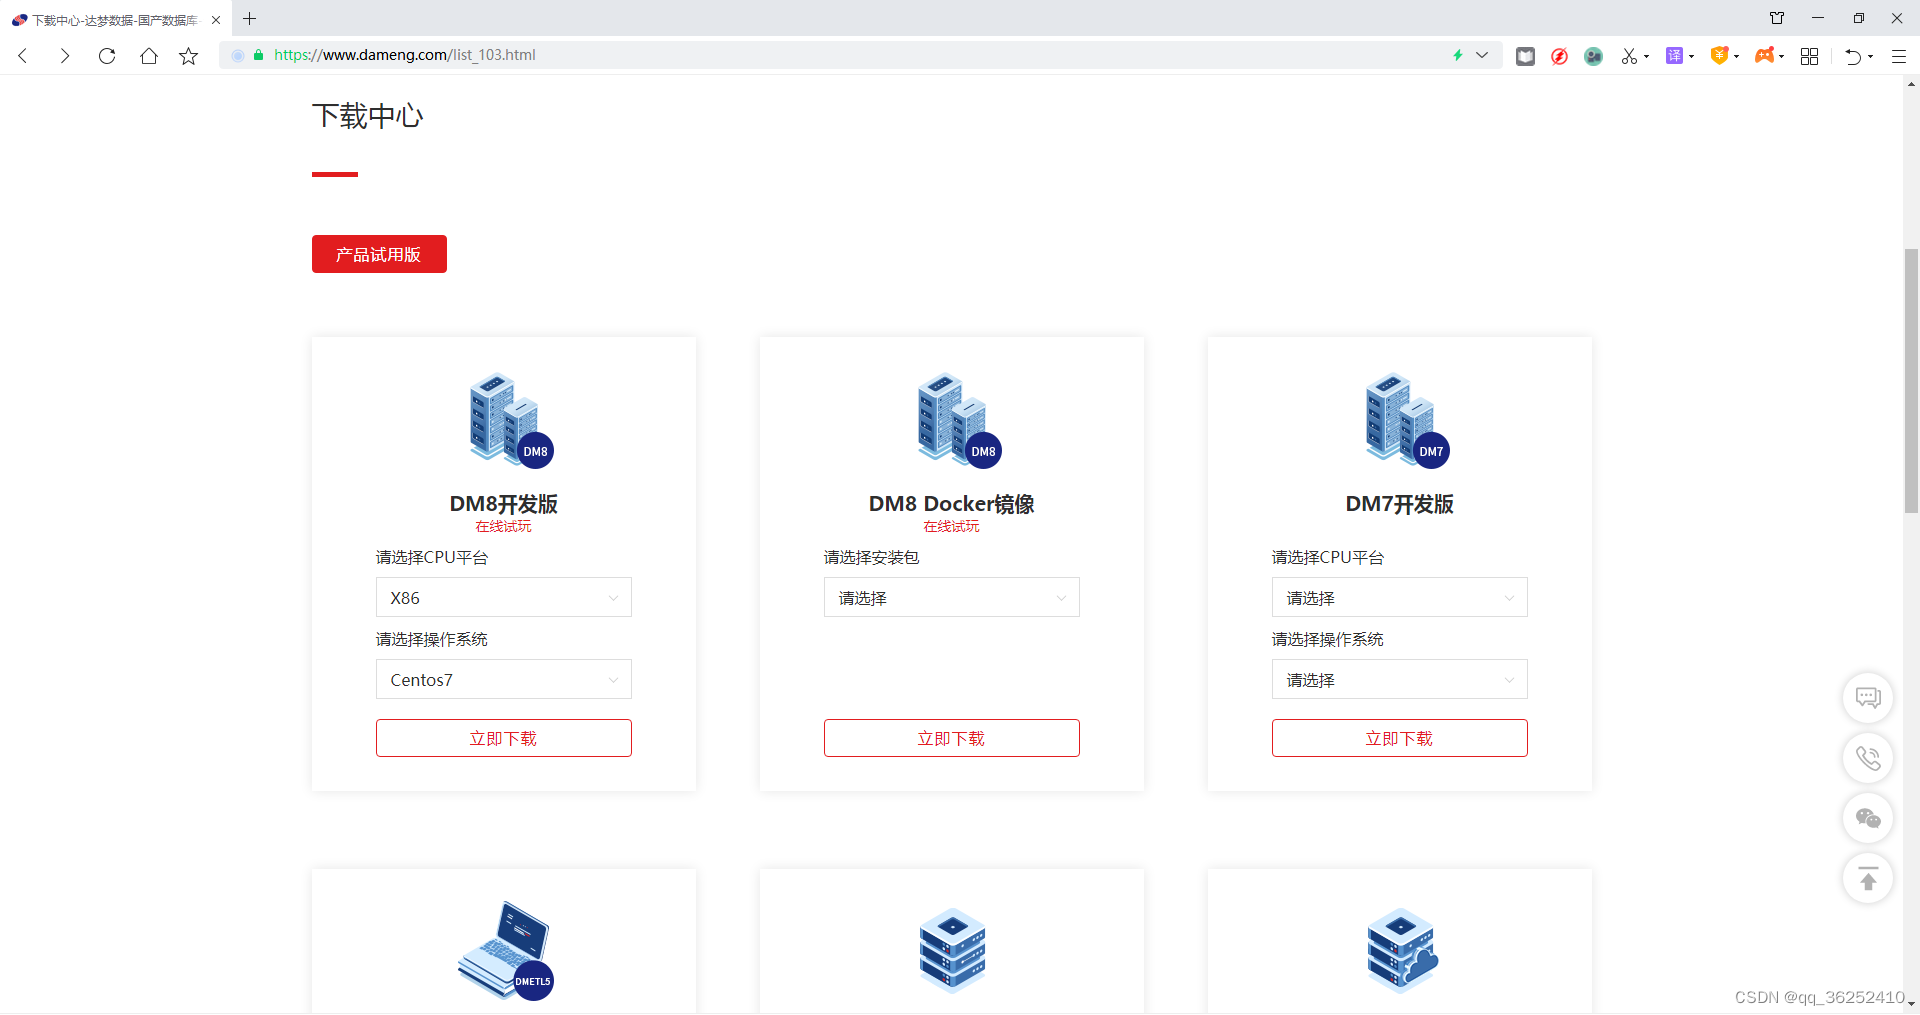Open the yellow shield extension icon

[1719, 56]
